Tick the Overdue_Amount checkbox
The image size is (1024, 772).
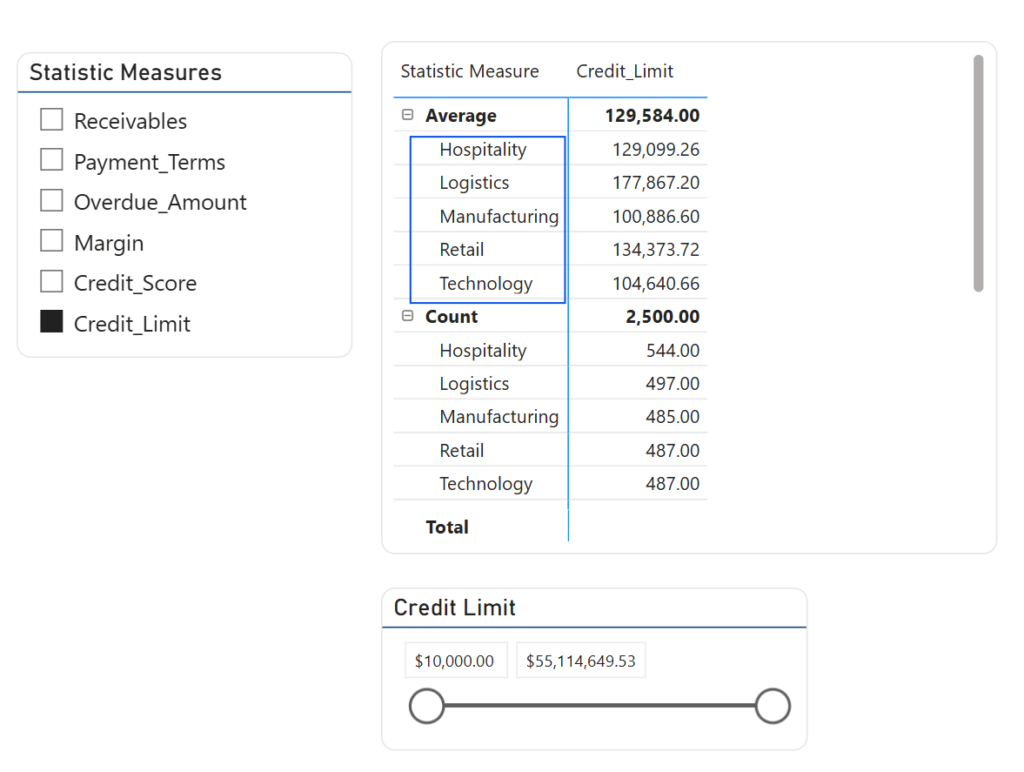(52, 201)
